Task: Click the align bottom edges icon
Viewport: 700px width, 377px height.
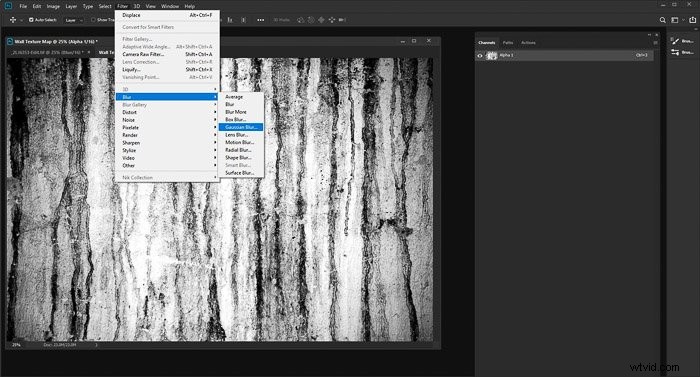Action: (230, 20)
